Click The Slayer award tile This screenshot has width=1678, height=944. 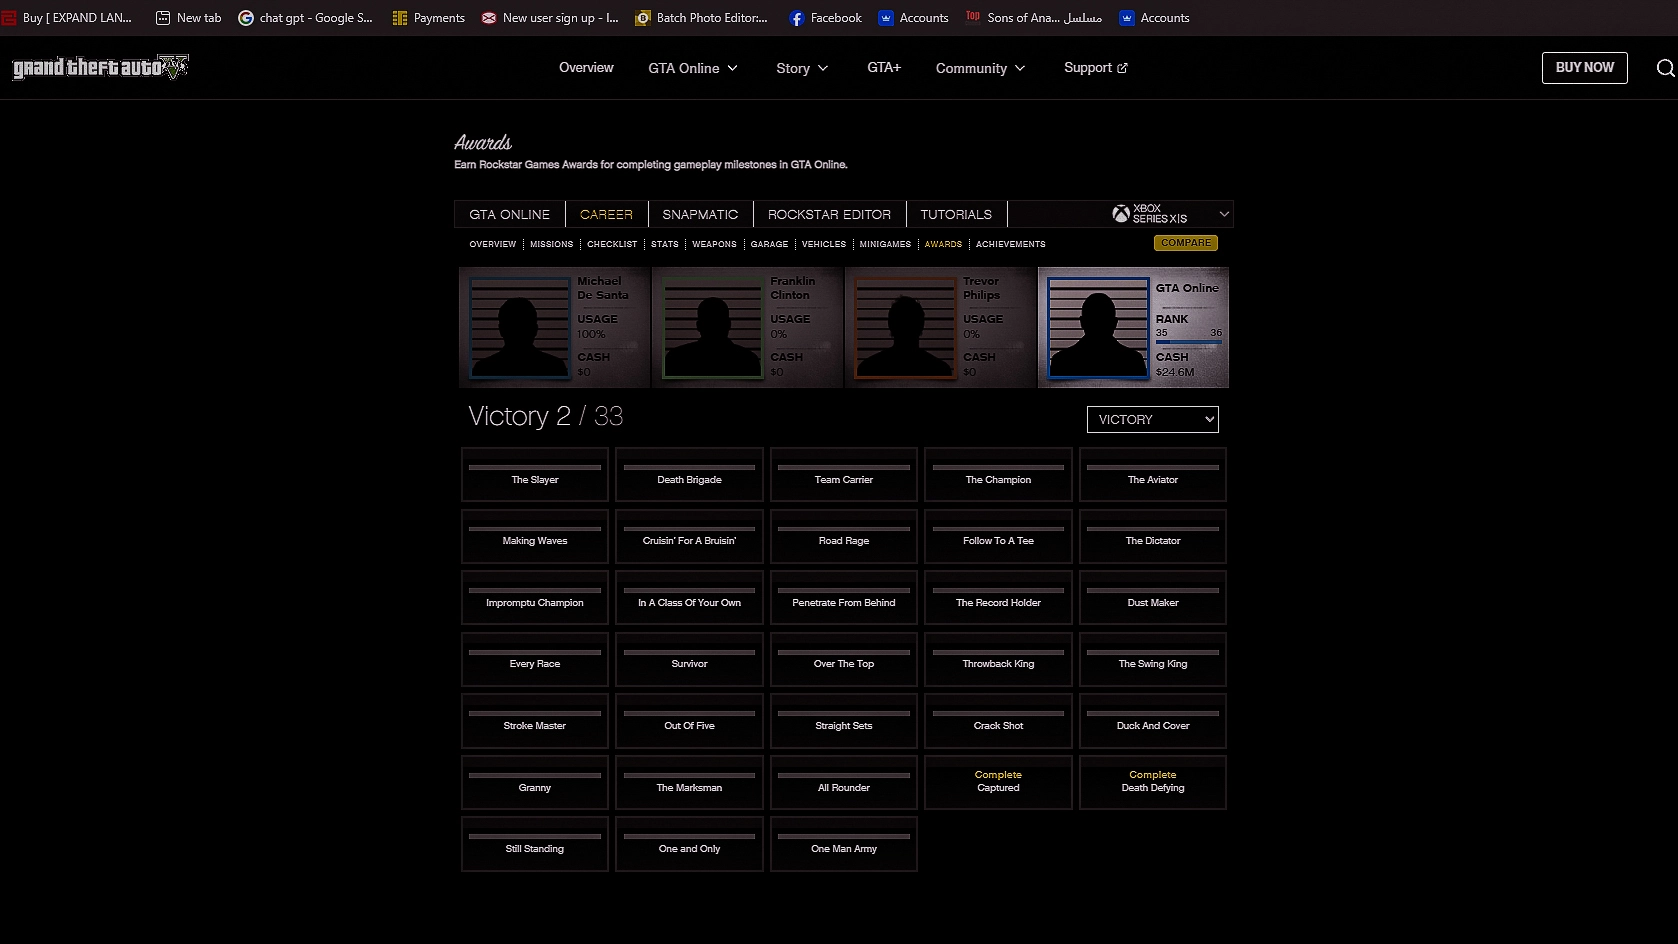535,475
